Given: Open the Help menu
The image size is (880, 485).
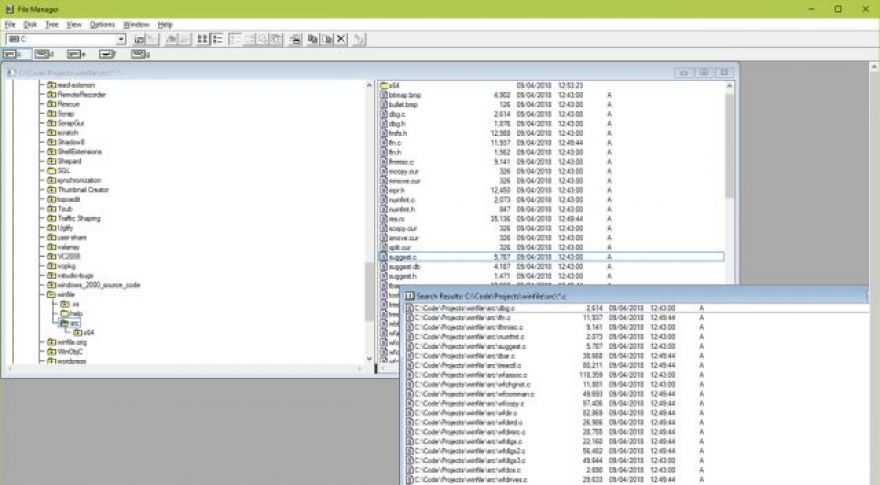Looking at the screenshot, I should coord(165,25).
